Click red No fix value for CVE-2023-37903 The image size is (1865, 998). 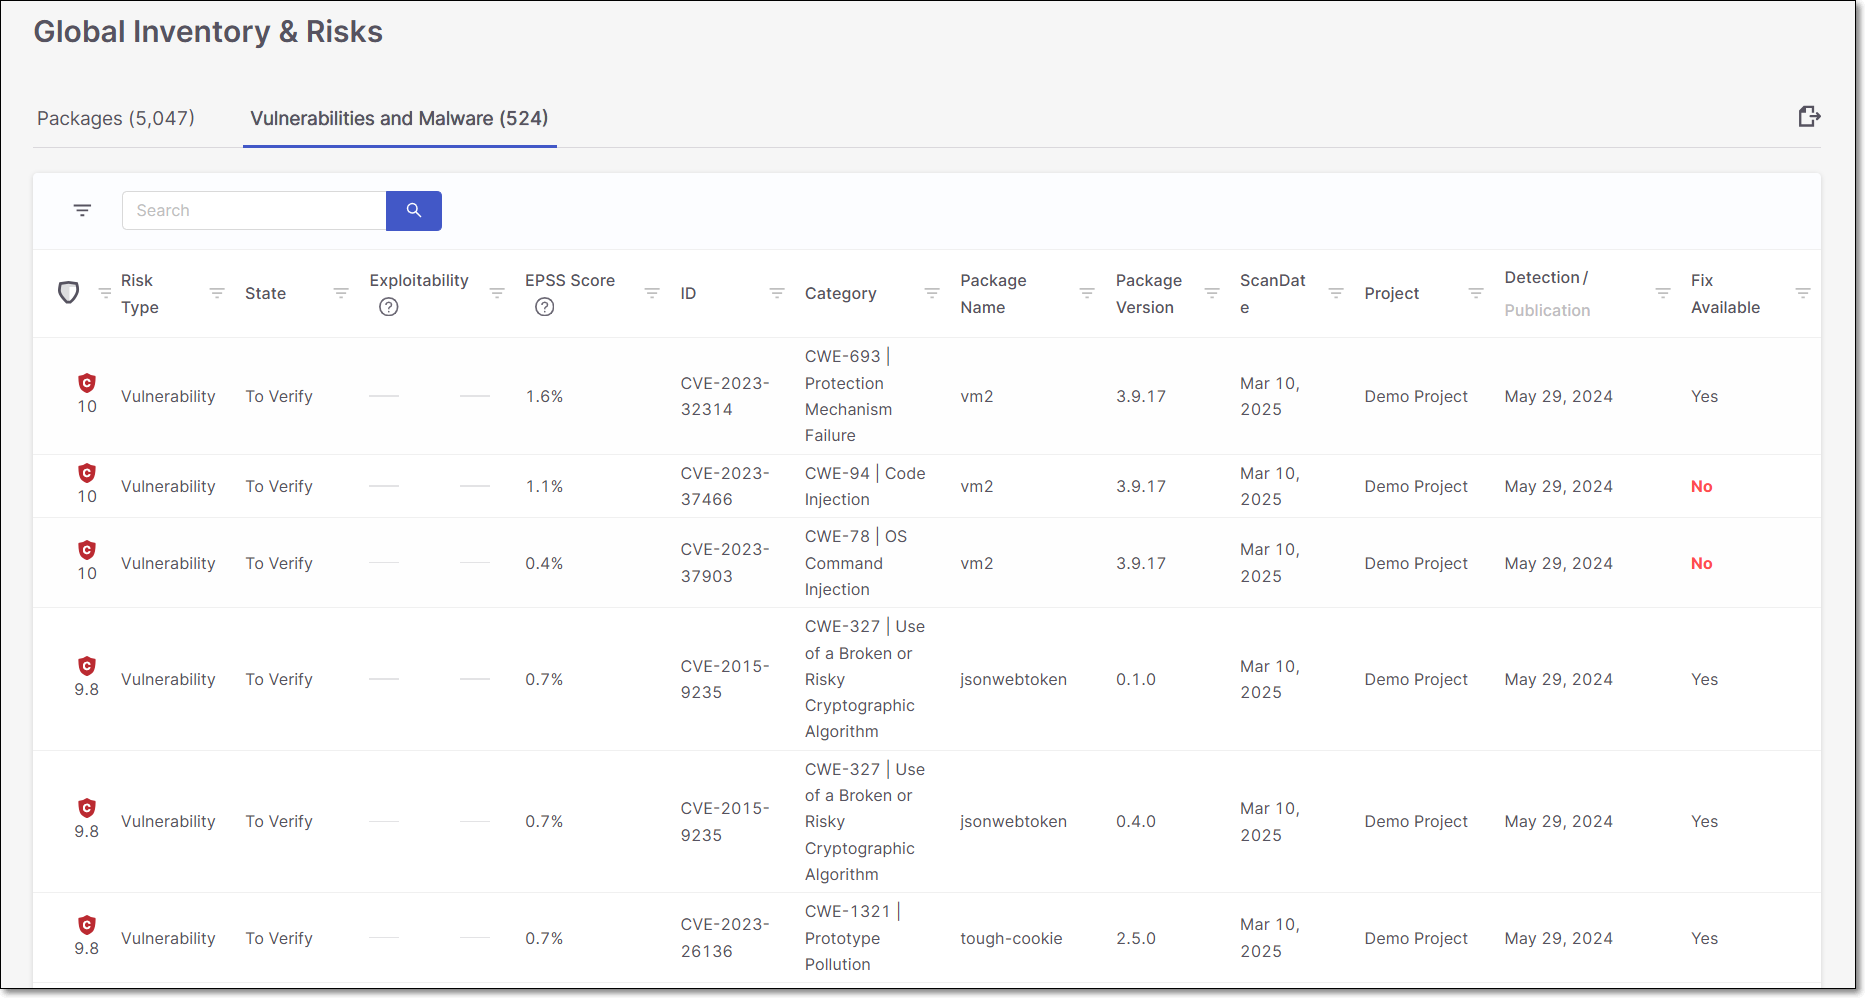[1701, 563]
